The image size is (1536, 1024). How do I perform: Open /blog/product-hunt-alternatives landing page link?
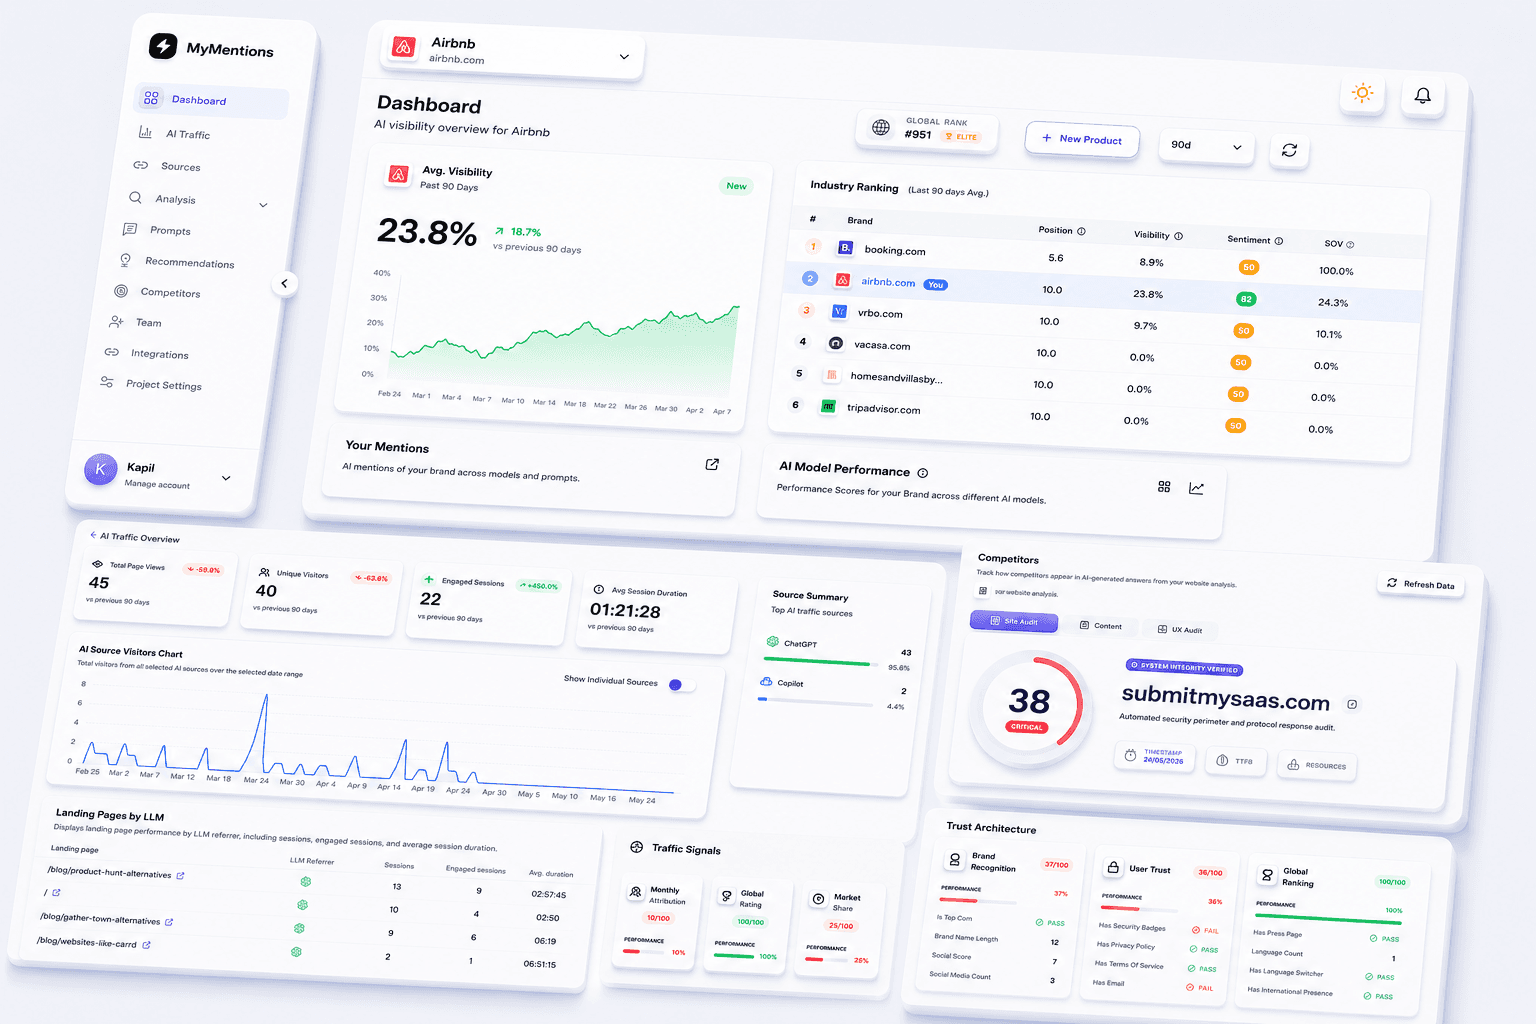coord(110,873)
